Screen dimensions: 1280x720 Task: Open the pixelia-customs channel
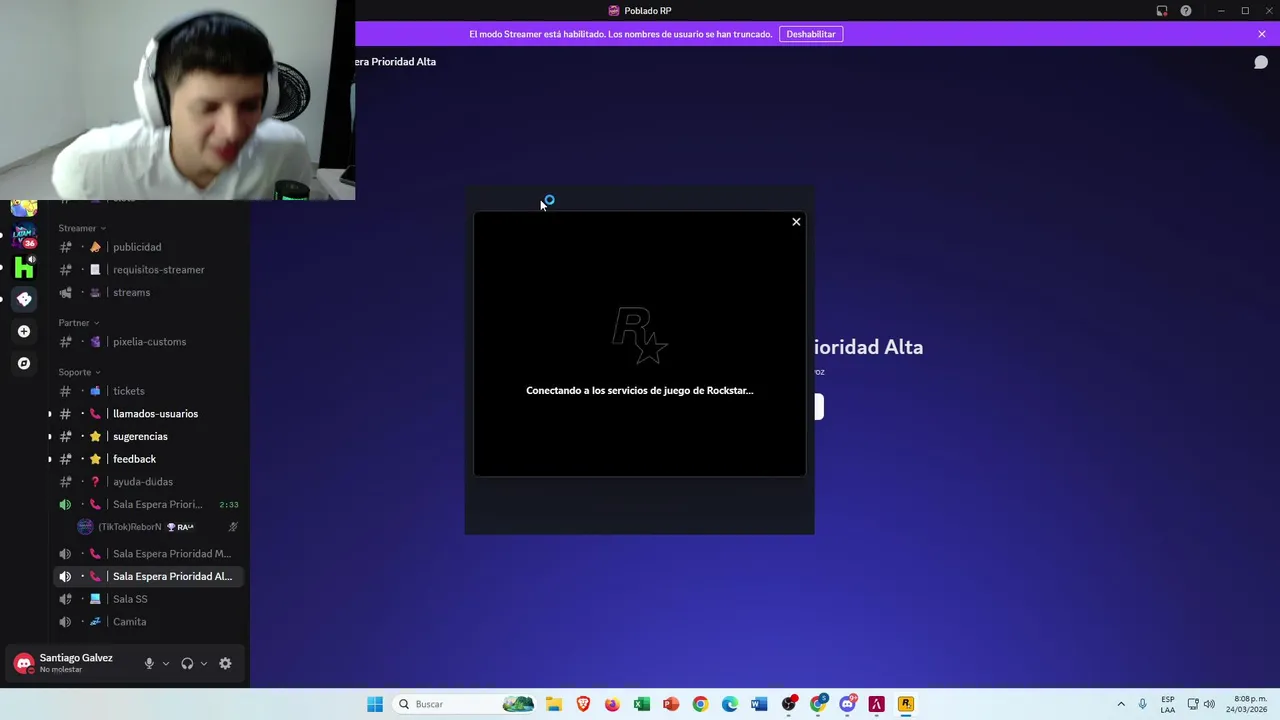point(150,342)
